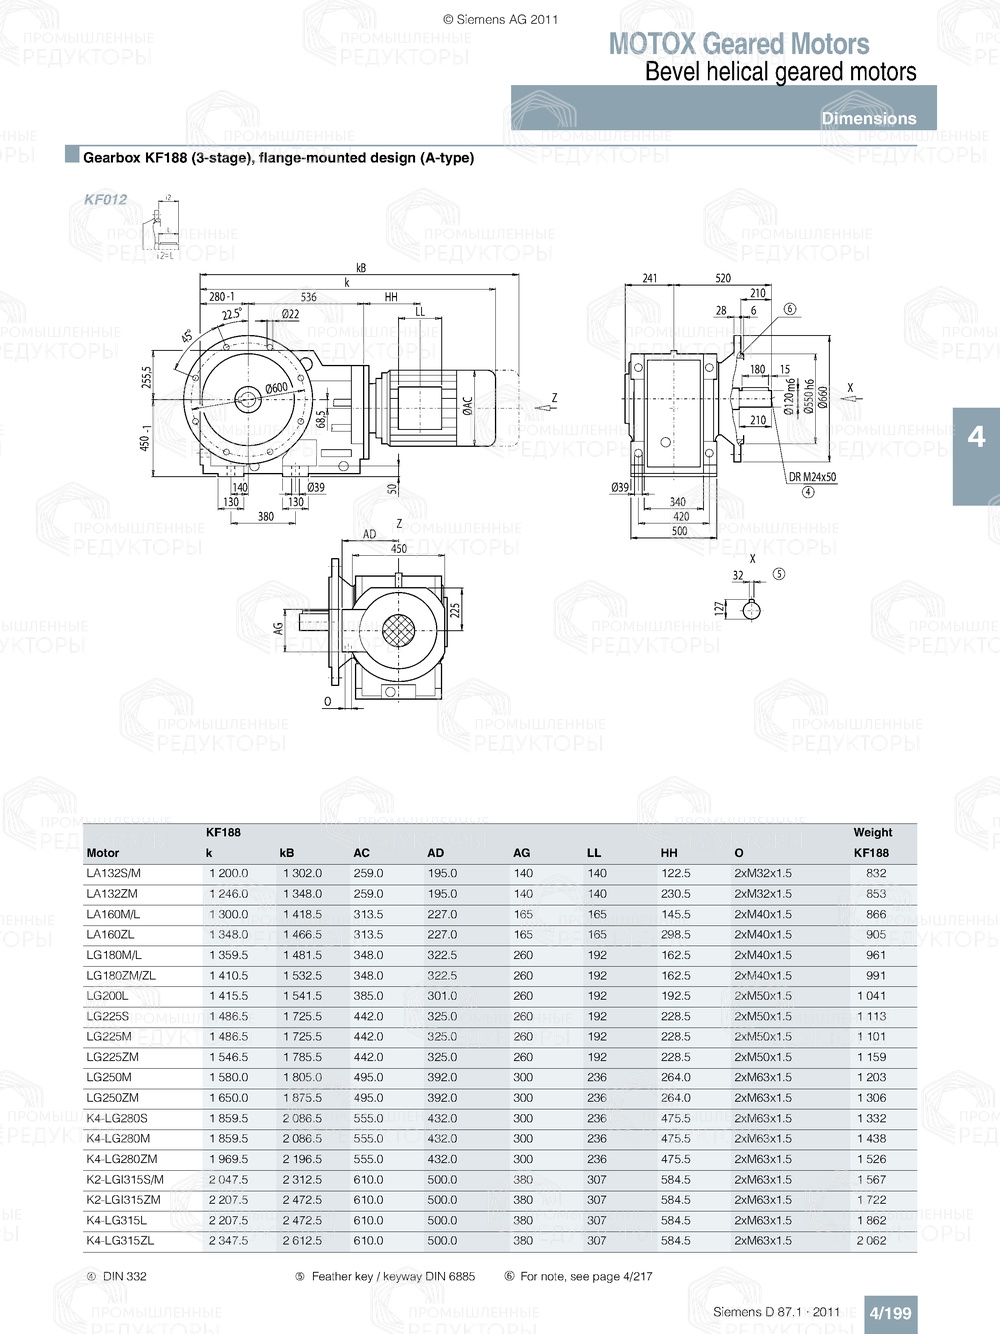Screen dimensions: 1000x1334
Task: Click the circled 4 marker near DR M24x50
Action: tap(806, 491)
